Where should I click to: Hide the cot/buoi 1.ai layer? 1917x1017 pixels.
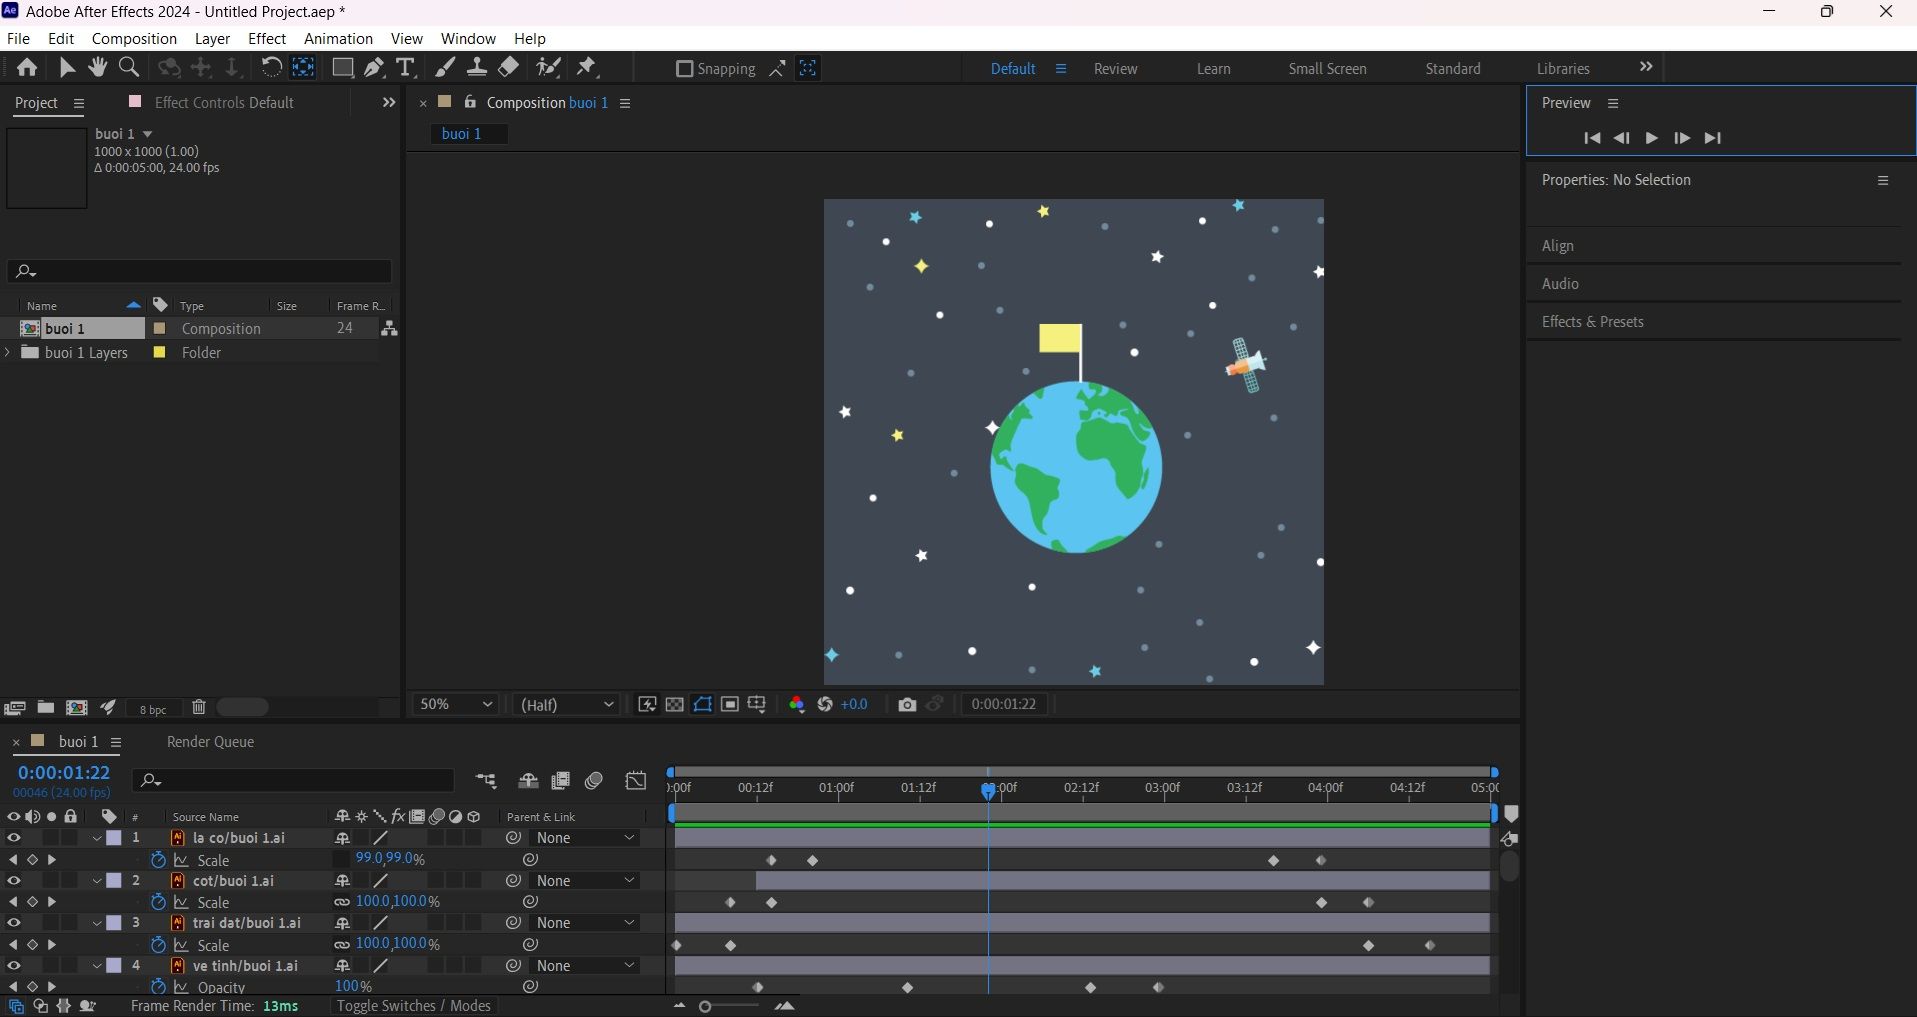point(14,881)
